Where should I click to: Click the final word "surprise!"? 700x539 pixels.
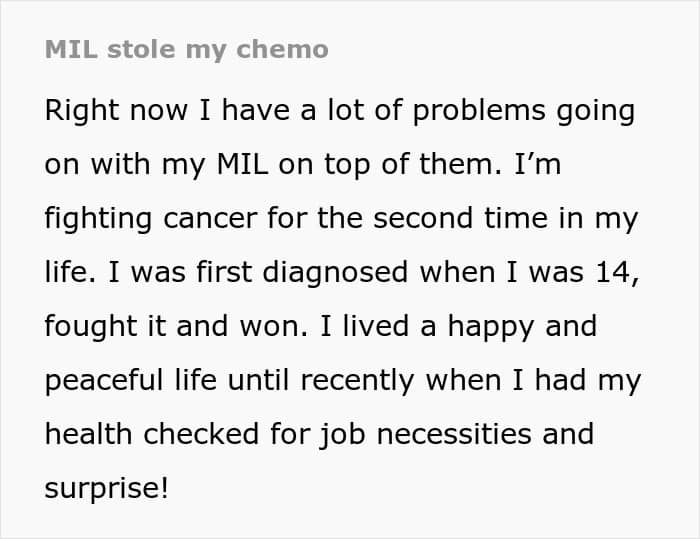pos(106,488)
